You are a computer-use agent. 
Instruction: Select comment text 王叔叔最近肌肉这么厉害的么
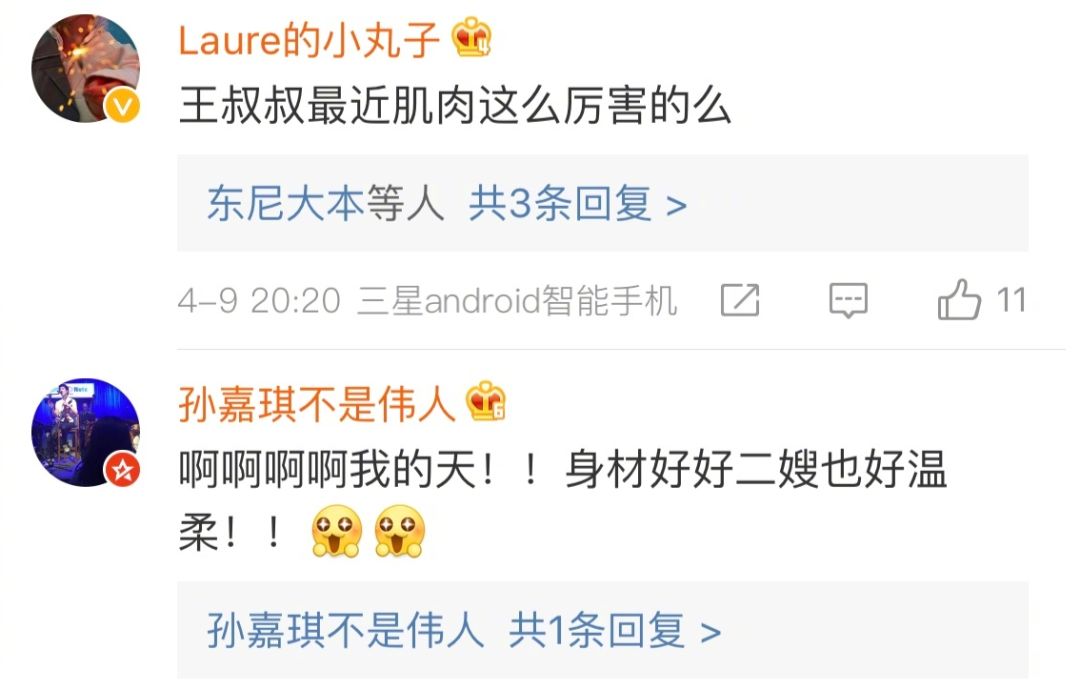[455, 105]
